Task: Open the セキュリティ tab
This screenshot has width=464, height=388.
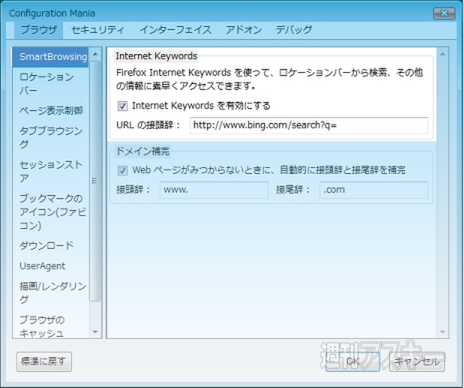Action: click(x=98, y=30)
